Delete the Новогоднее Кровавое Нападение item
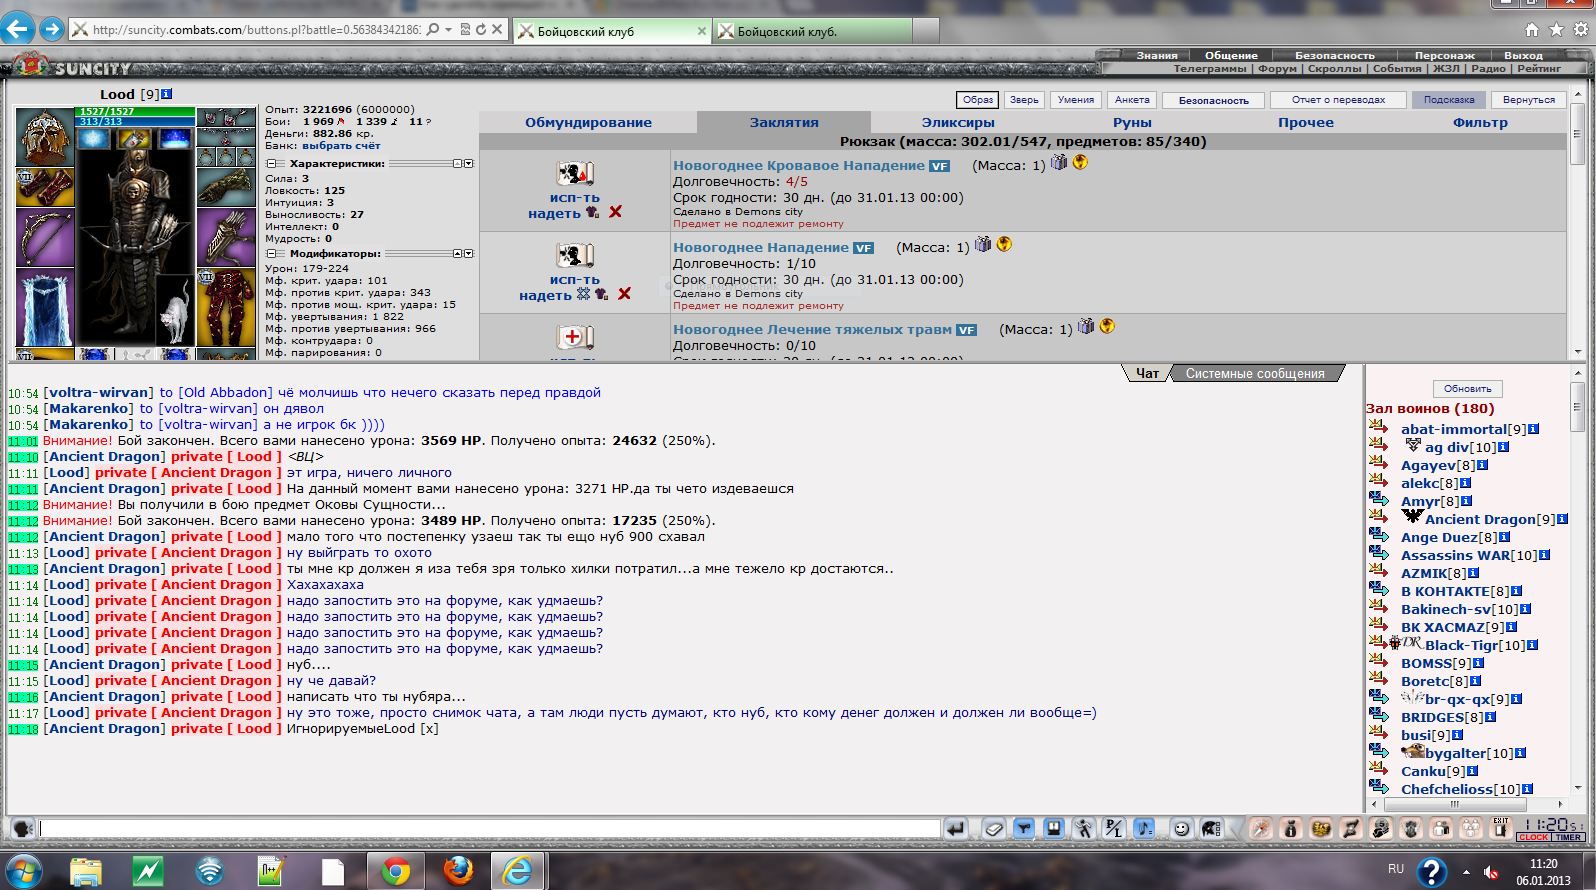Screen dimensions: 1596x890 [x=615, y=212]
